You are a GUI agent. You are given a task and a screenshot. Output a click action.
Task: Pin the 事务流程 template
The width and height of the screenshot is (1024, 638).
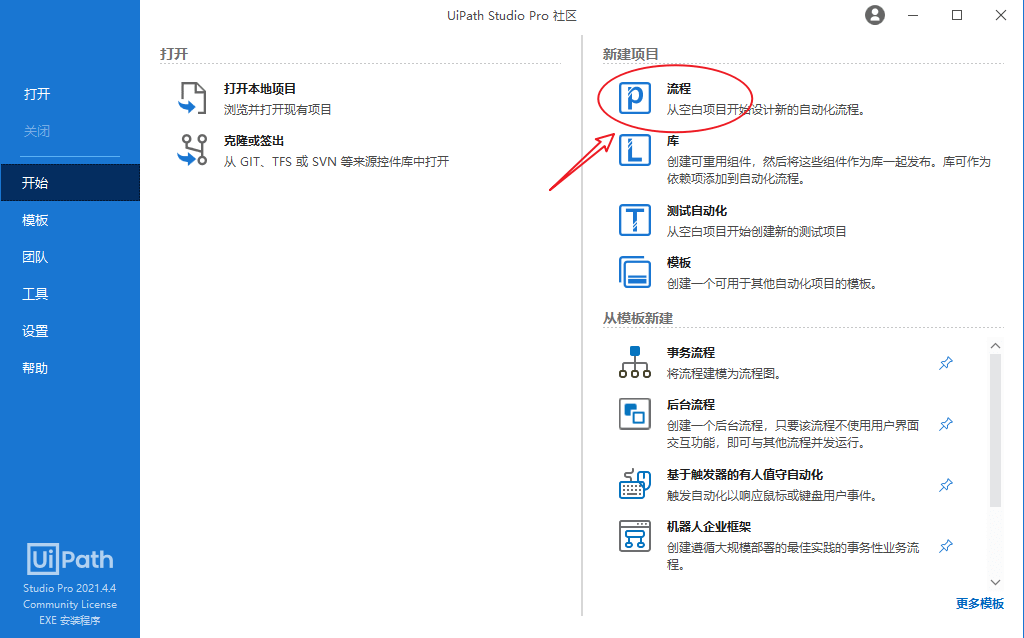(x=946, y=363)
